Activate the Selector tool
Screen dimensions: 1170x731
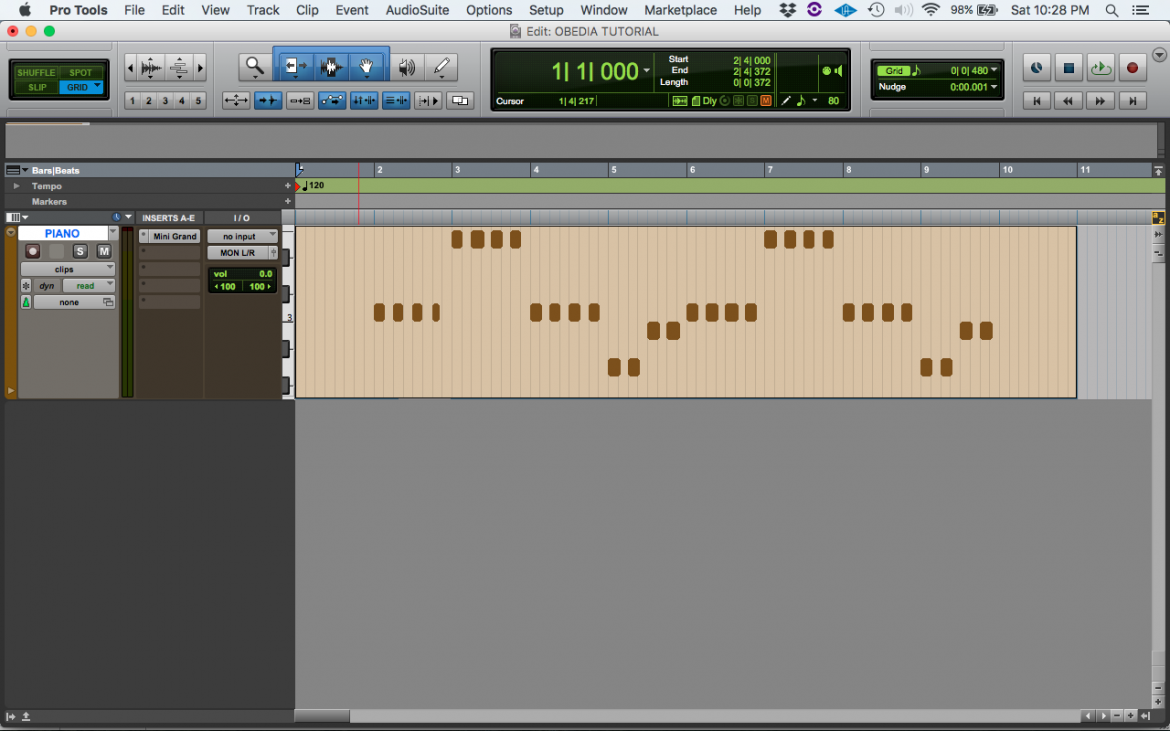tap(330, 66)
